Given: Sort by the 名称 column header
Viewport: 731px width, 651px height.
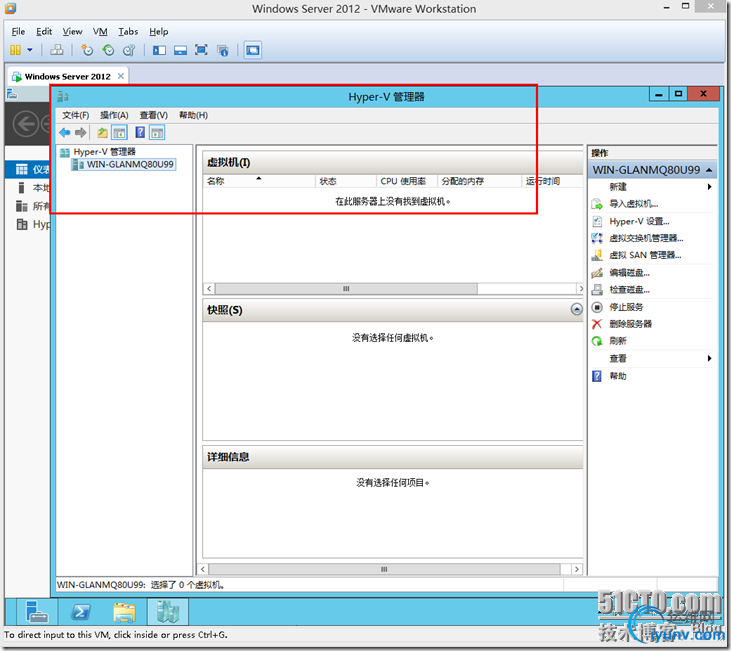Looking at the screenshot, I should (259, 181).
